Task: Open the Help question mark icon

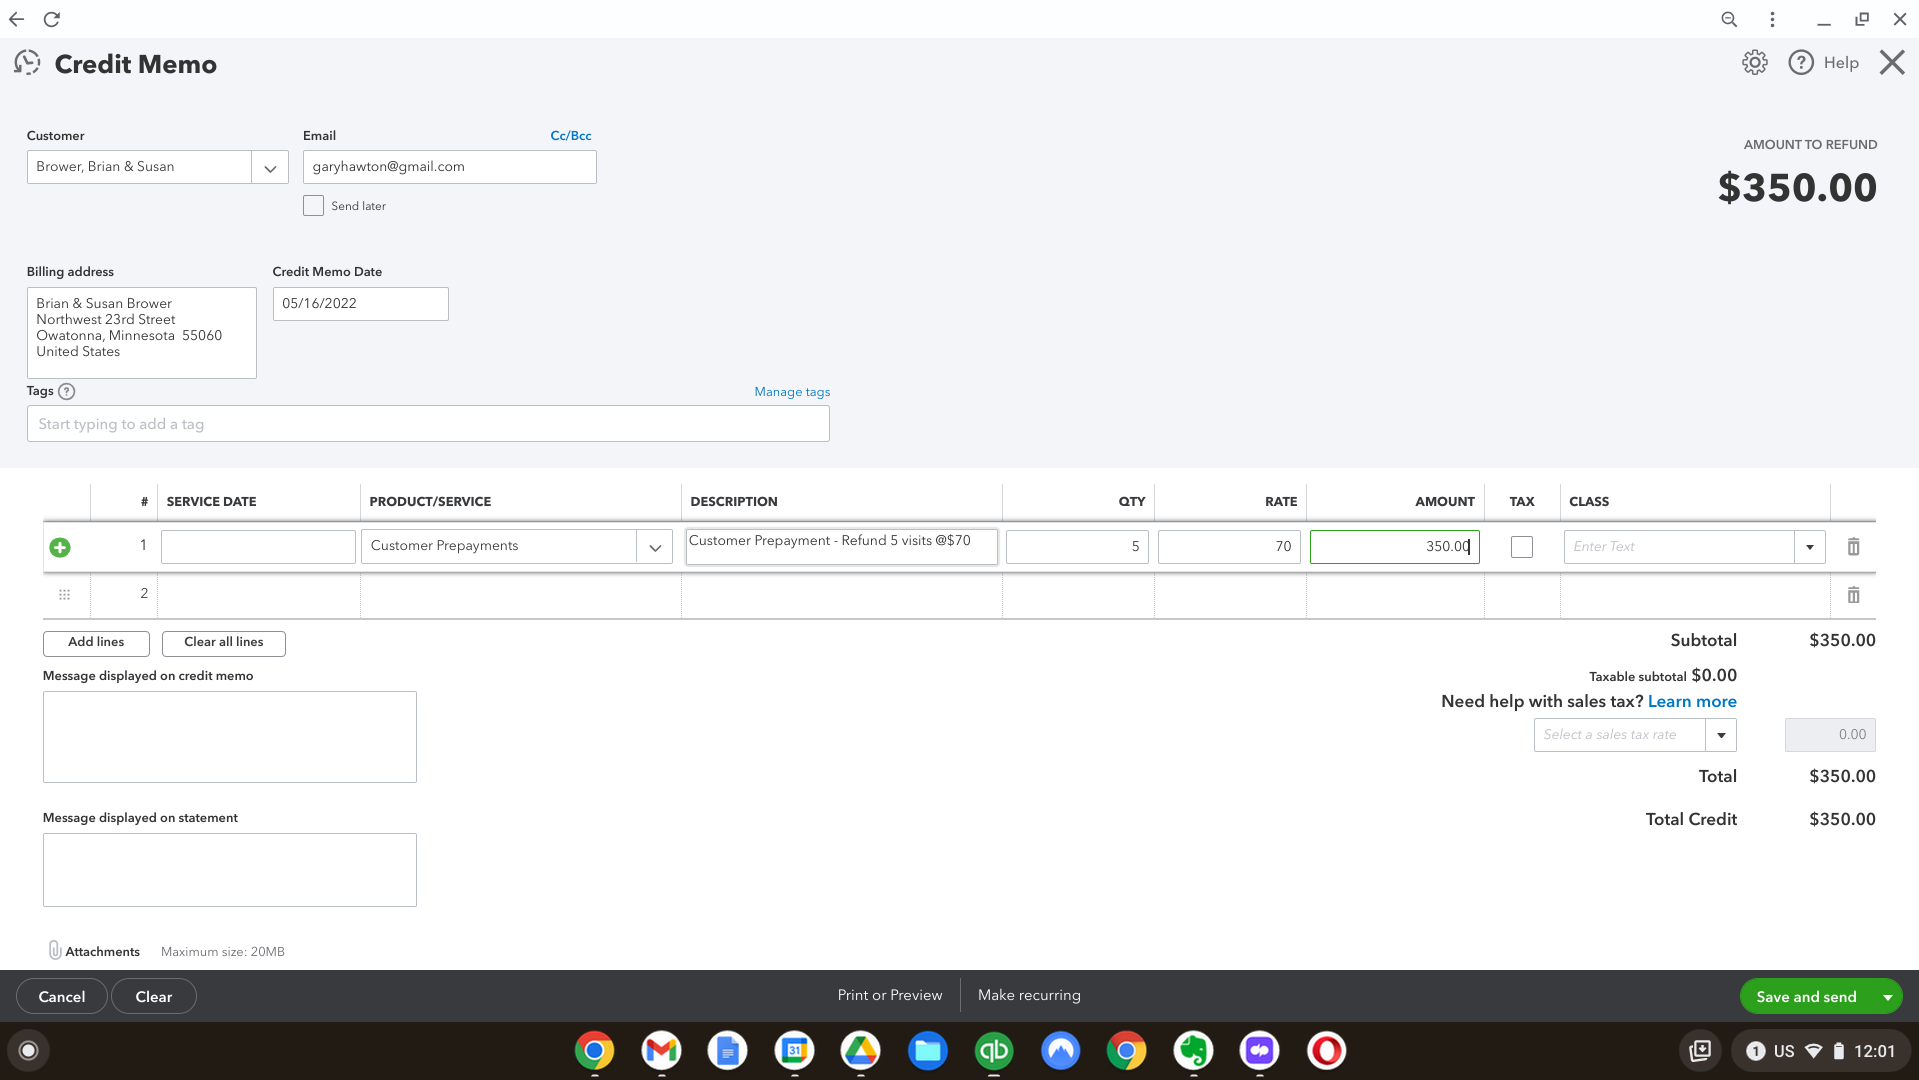Action: (1801, 63)
